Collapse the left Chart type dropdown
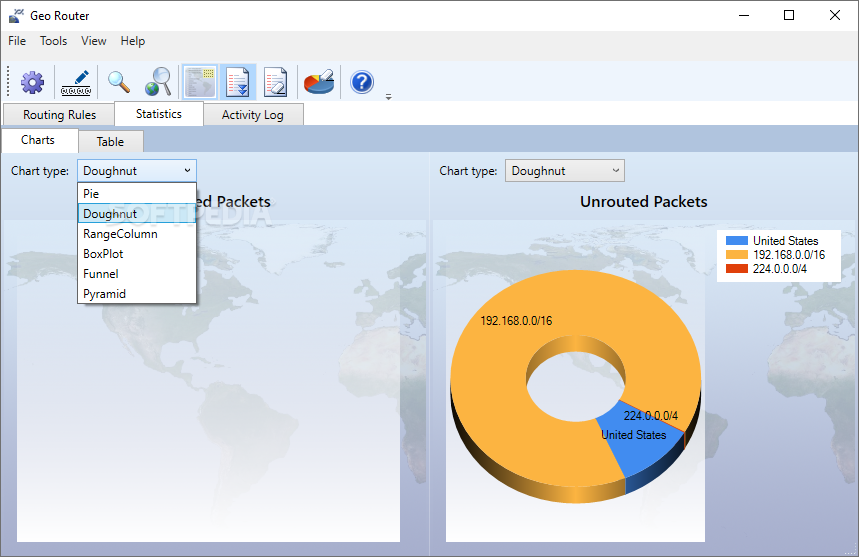This screenshot has height=557, width=859. [x=137, y=171]
